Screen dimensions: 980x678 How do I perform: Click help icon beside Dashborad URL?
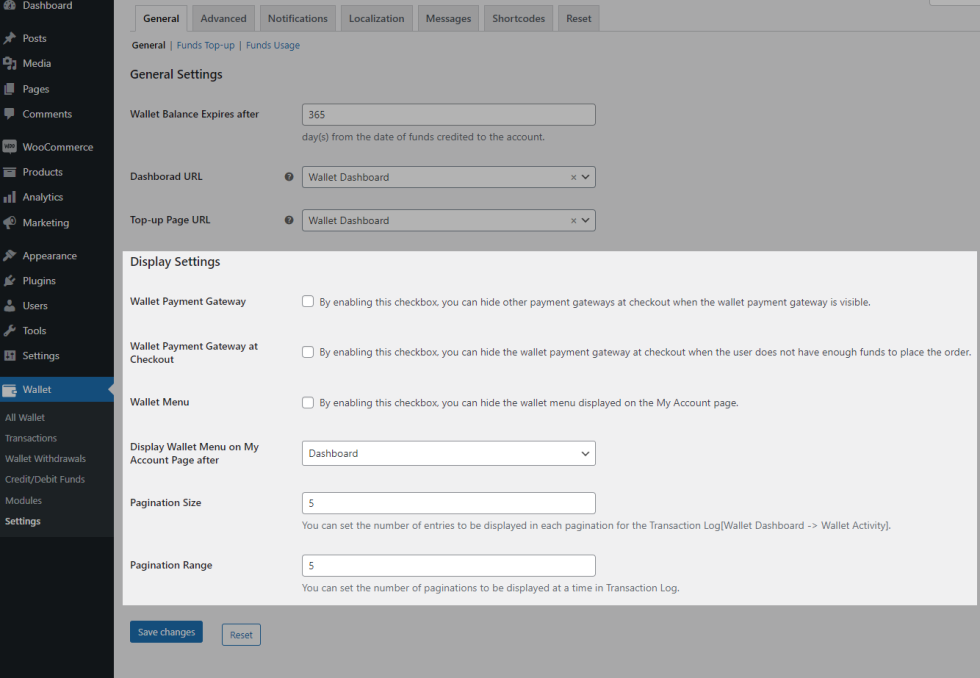[289, 177]
